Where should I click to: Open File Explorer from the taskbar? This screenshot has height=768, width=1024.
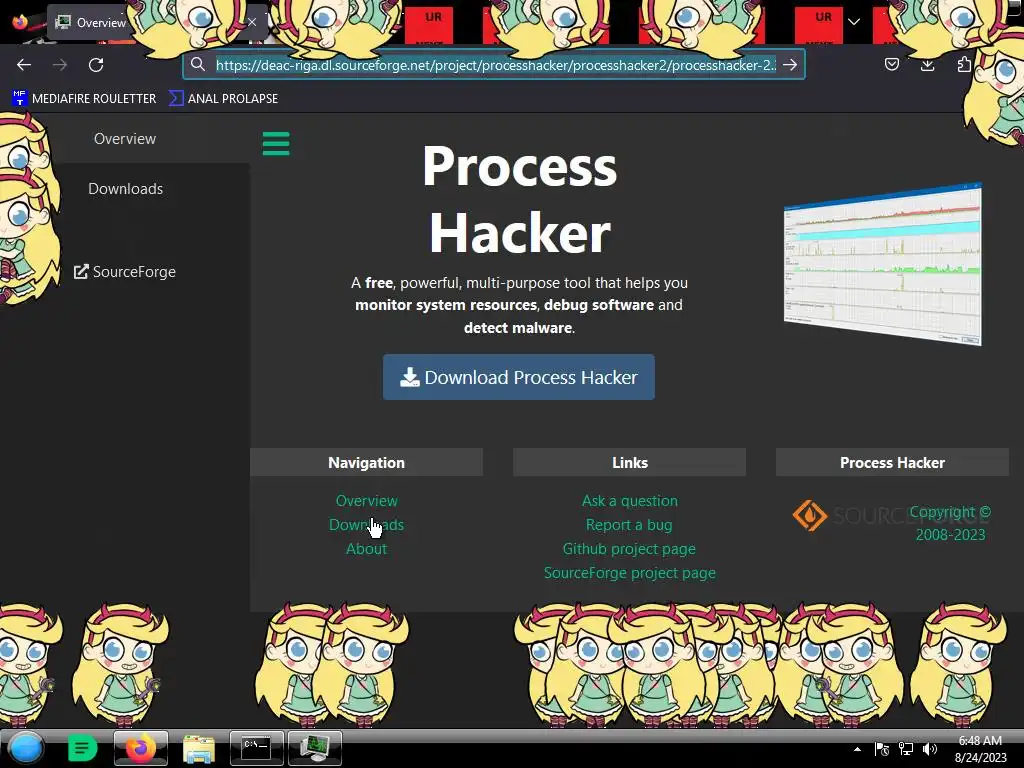(x=199, y=749)
